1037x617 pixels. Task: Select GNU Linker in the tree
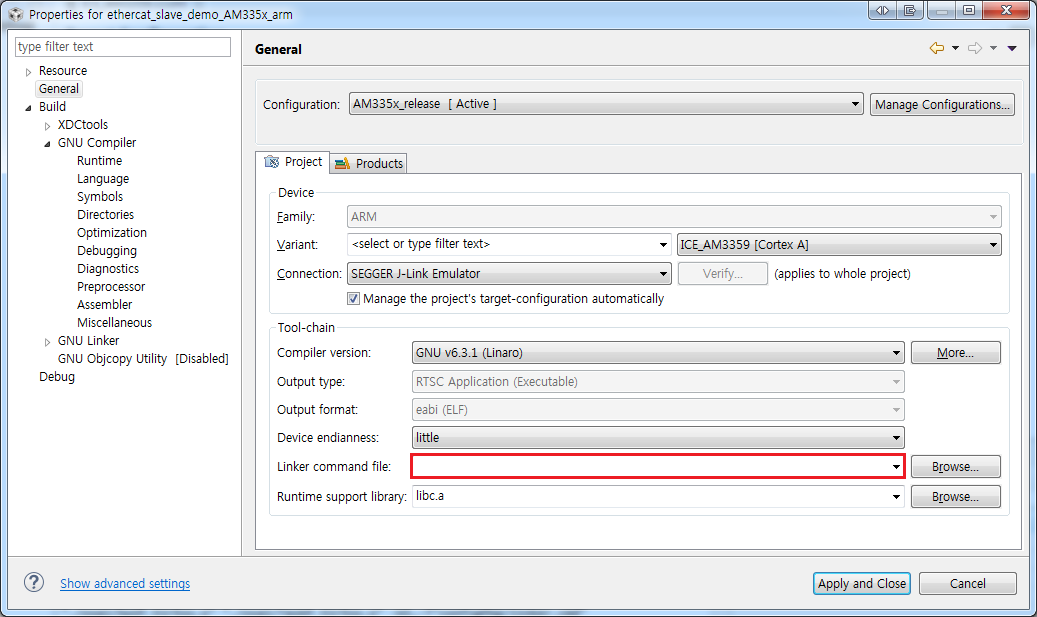tap(89, 341)
